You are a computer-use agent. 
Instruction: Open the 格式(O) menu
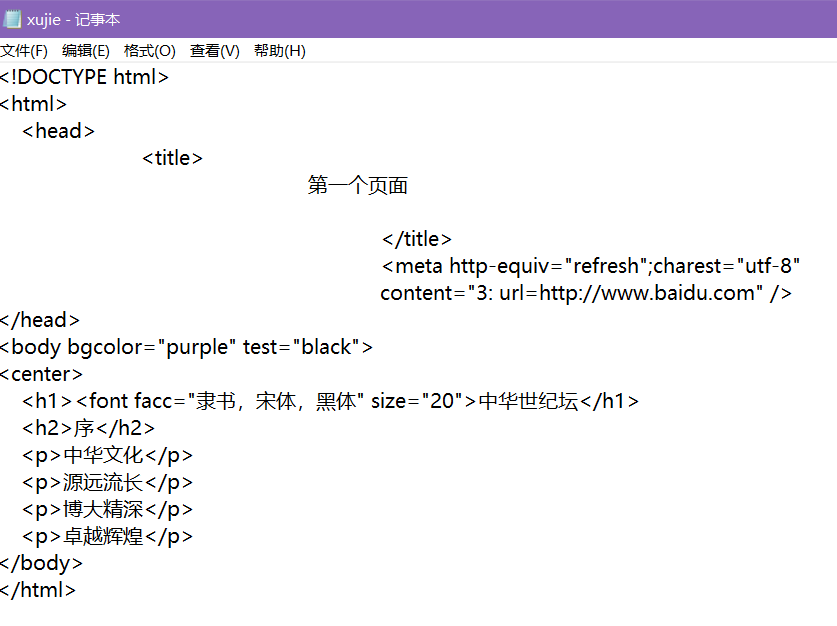pos(149,51)
